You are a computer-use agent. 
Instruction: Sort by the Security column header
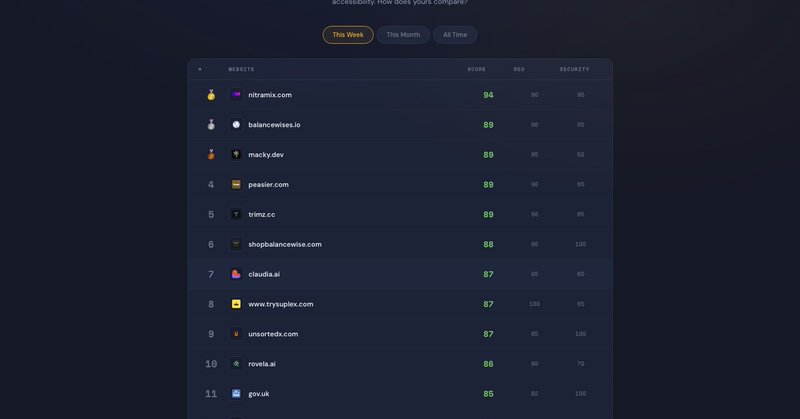tap(574, 69)
